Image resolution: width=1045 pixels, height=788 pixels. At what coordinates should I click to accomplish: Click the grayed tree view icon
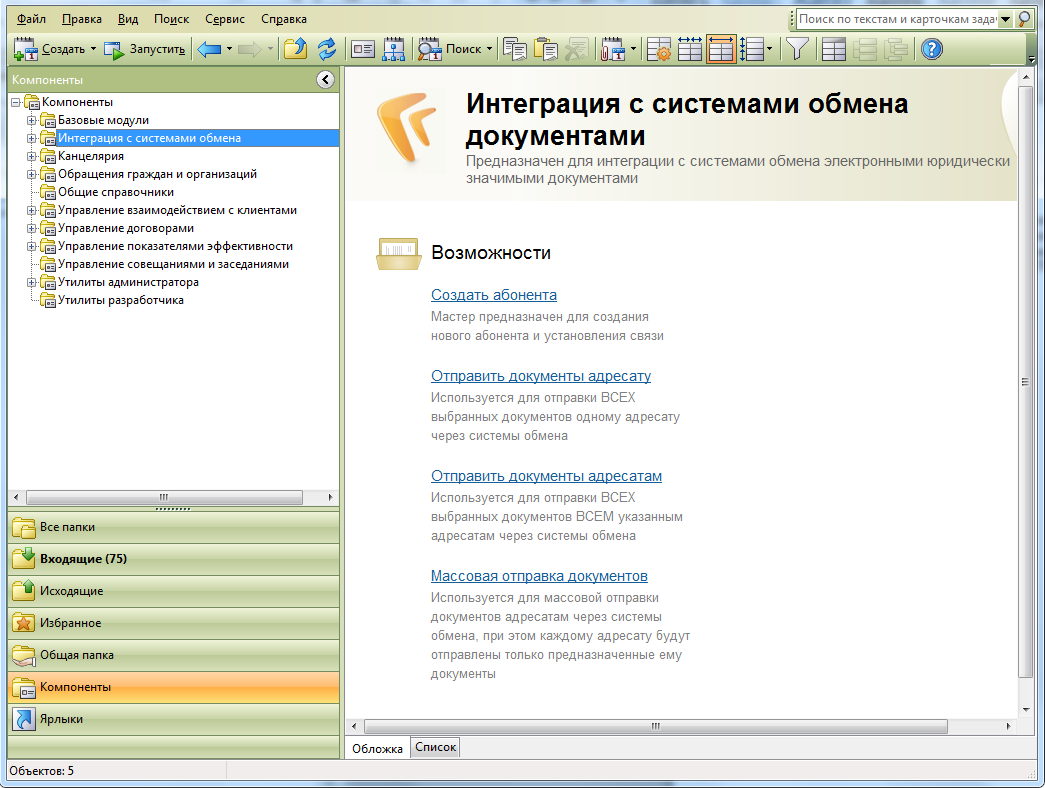[x=896, y=49]
